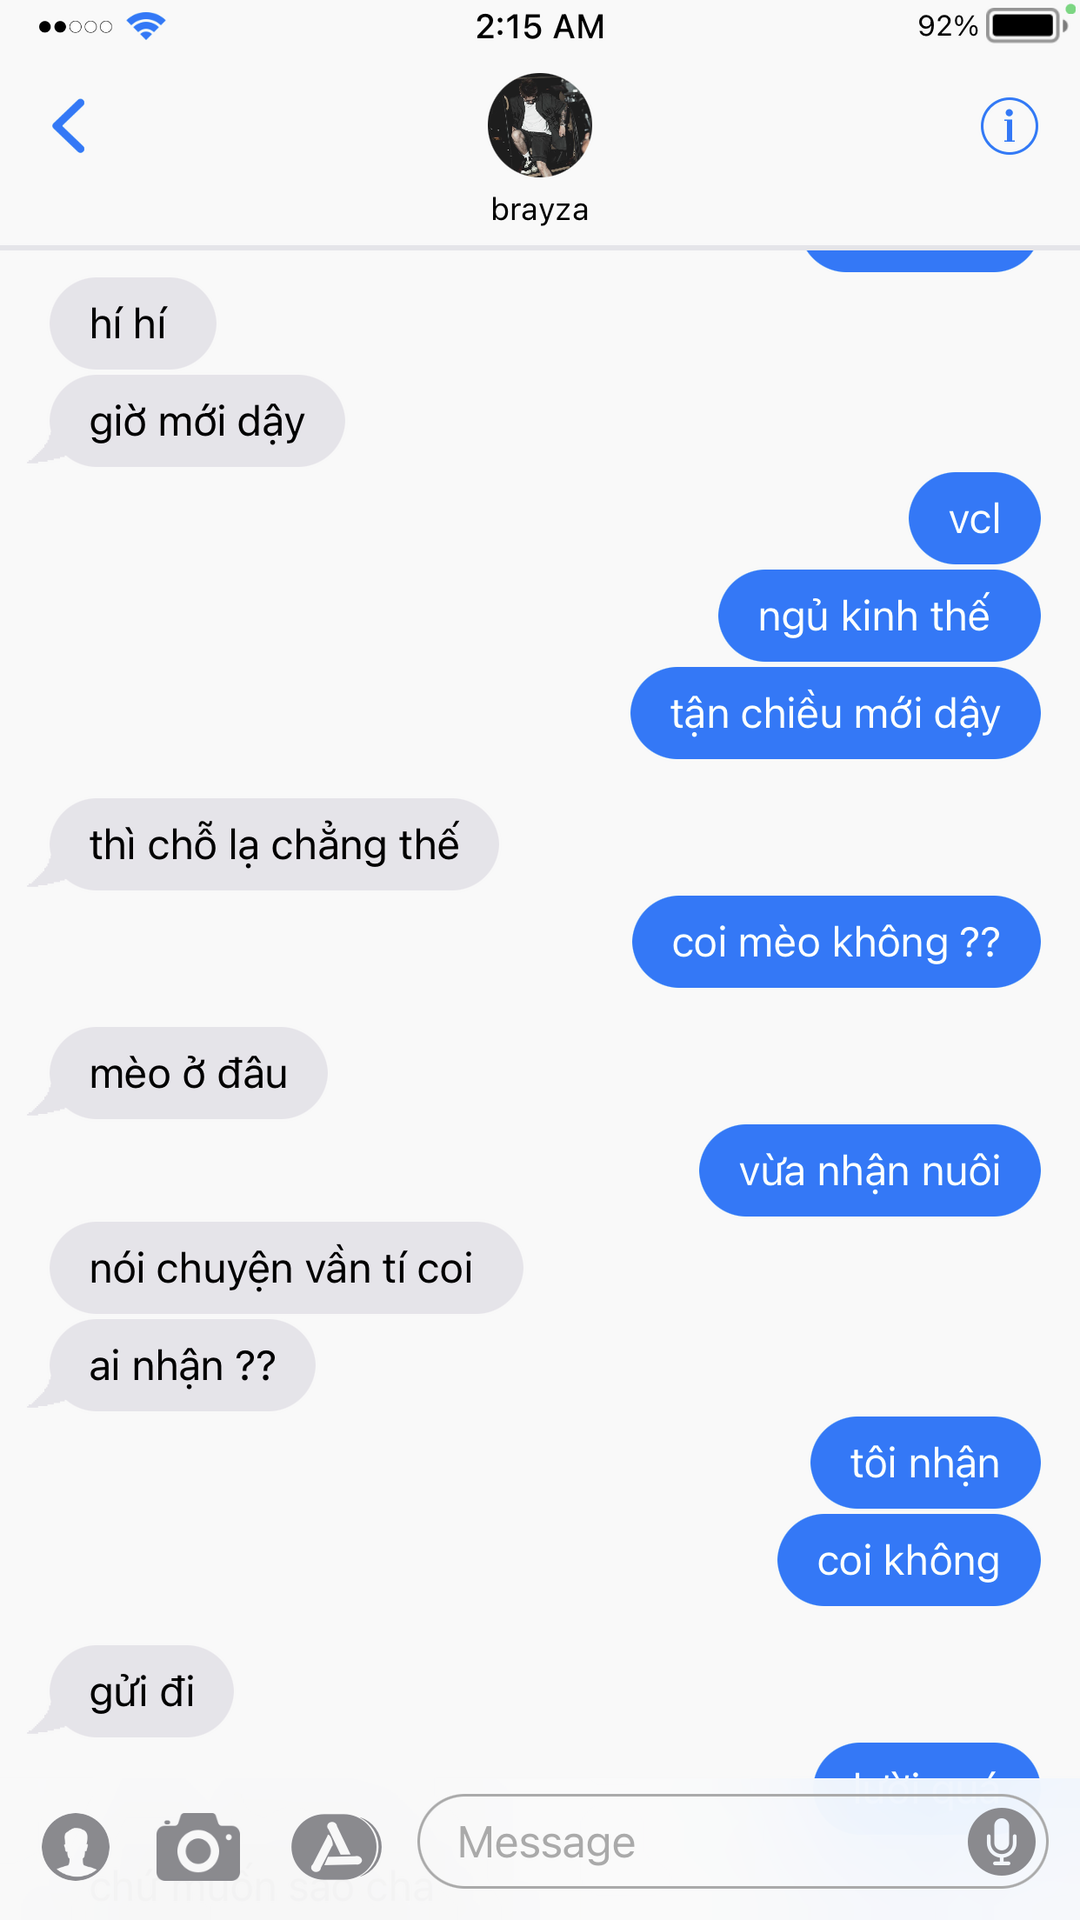Tap the "thì chỗ lạ chẳng thế" bubble
Viewport: 1080px width, 1920px height.
274,845
